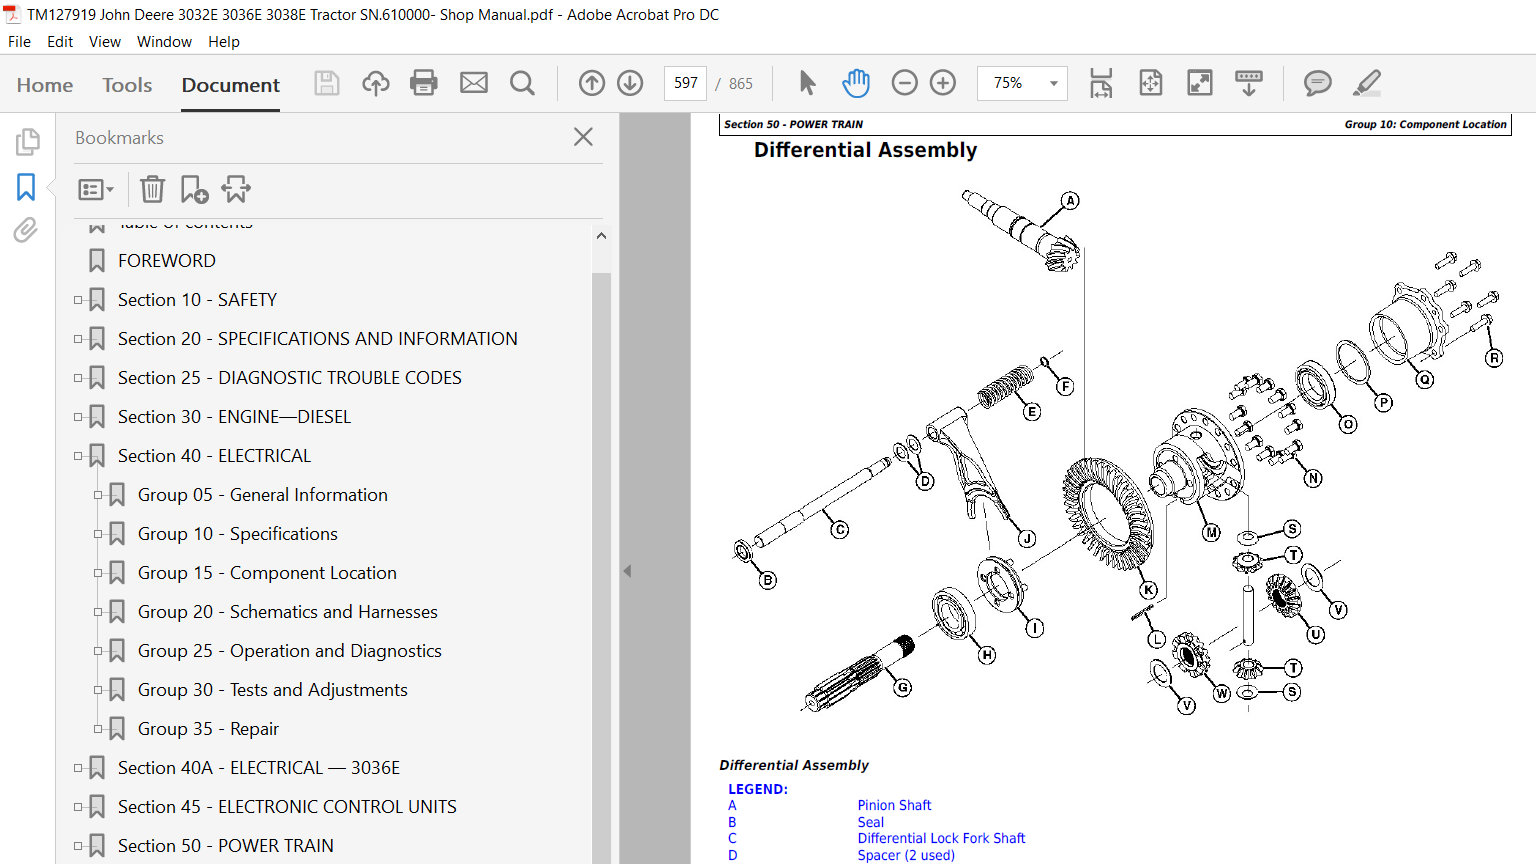Add a comment sticky note icon
The width and height of the screenshot is (1536, 864).
click(x=1317, y=83)
